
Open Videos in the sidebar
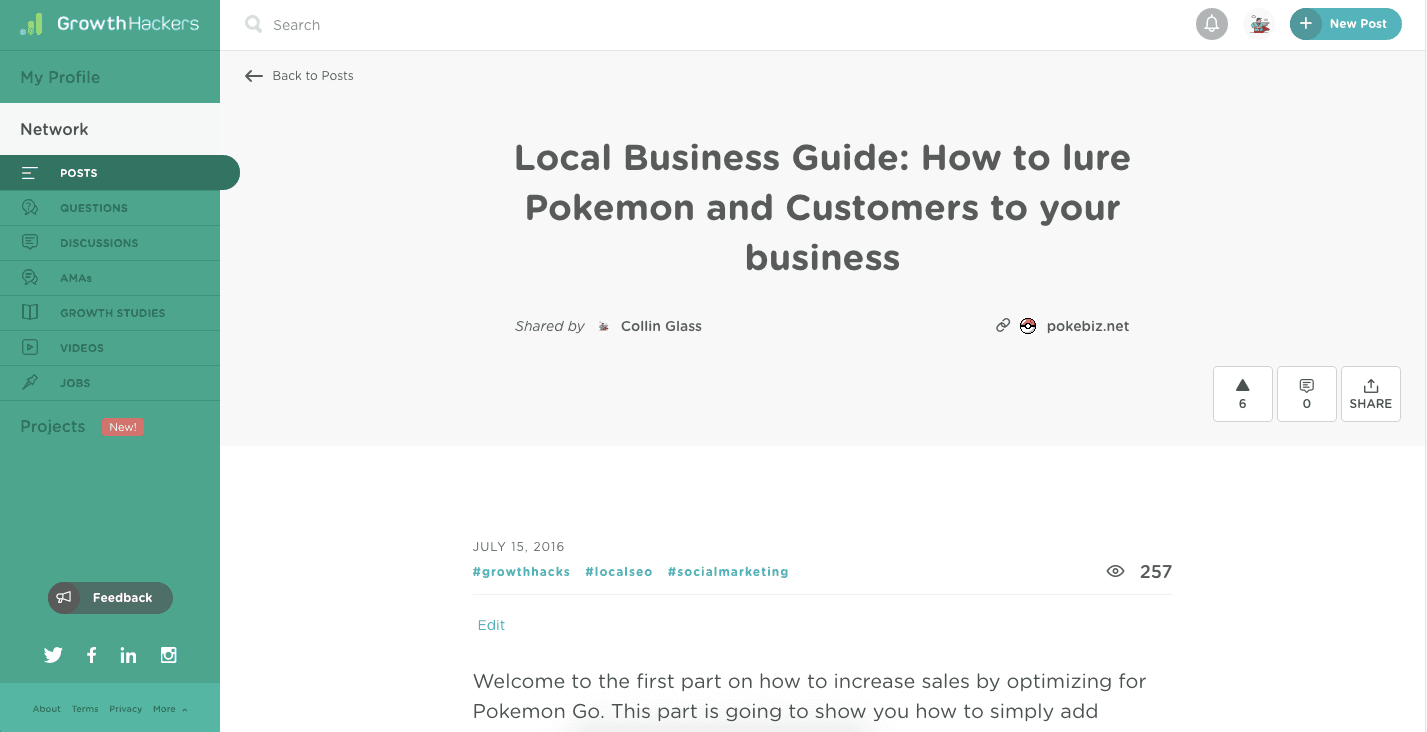coord(110,348)
